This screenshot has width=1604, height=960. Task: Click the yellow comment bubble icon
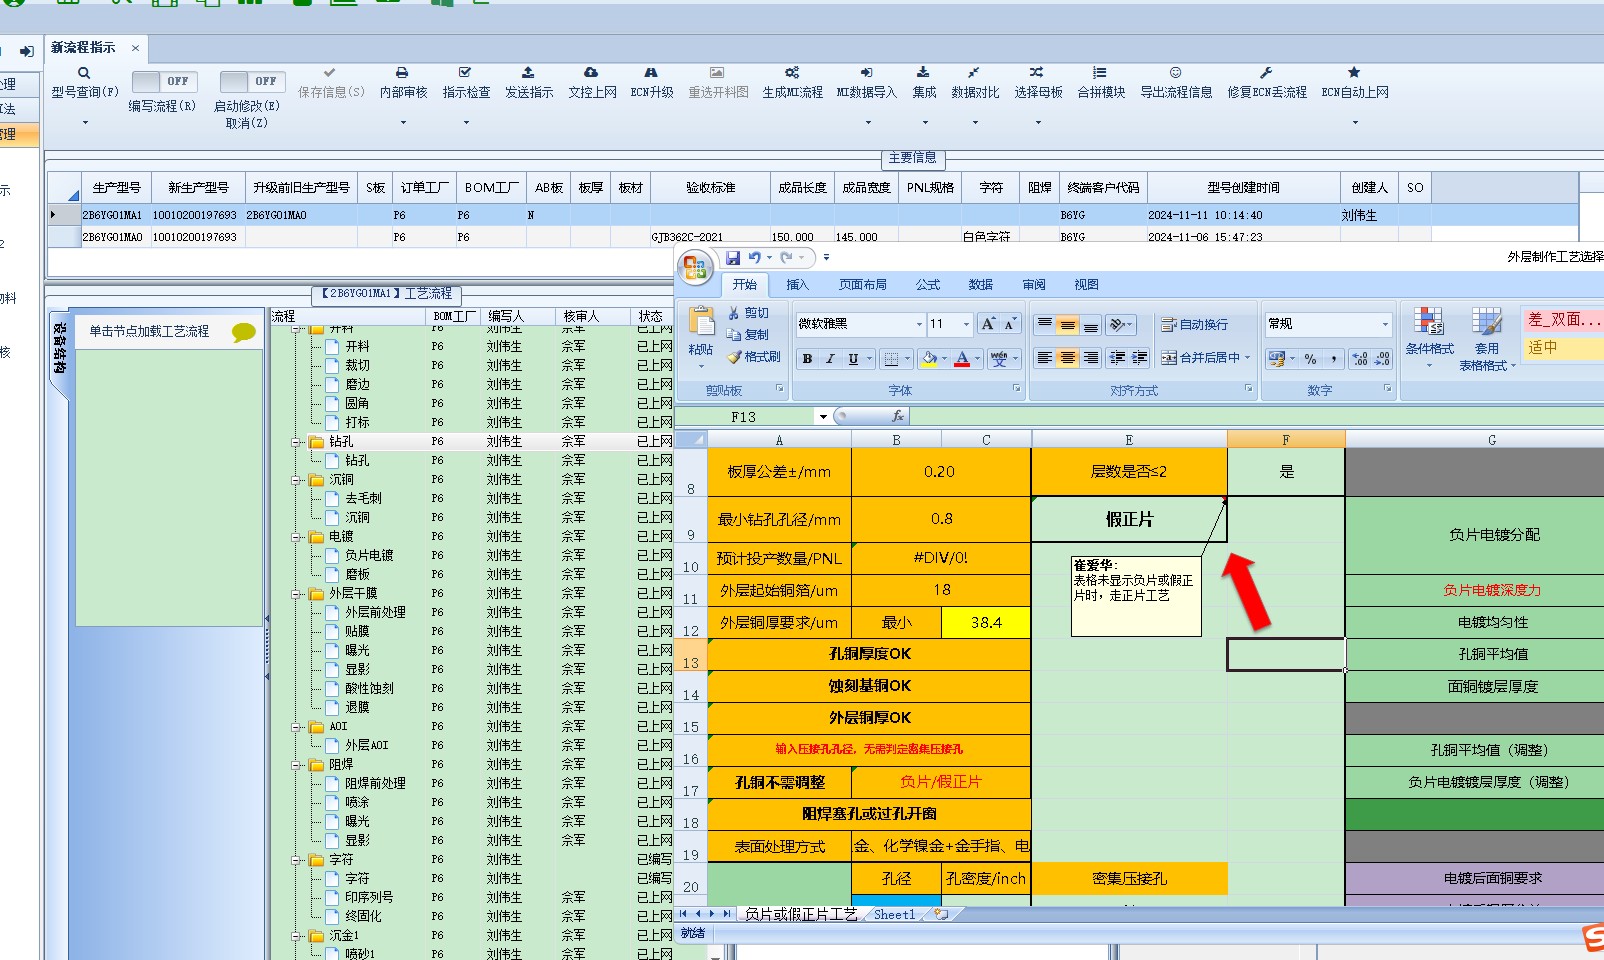243,332
